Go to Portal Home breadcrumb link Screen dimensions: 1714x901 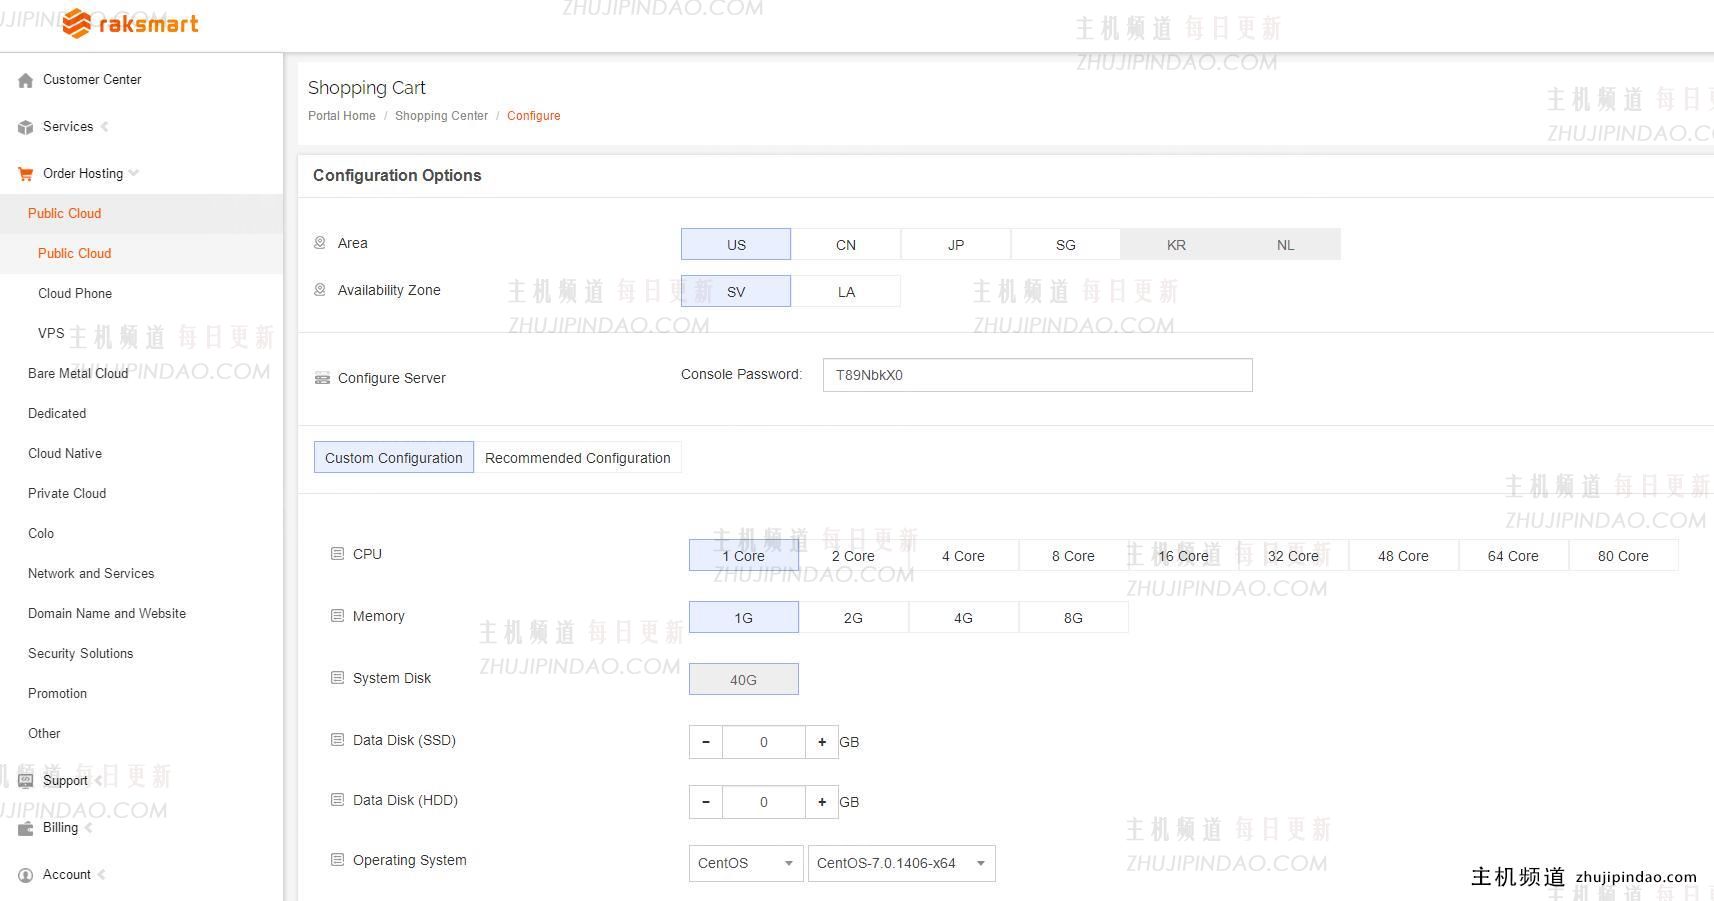click(342, 116)
